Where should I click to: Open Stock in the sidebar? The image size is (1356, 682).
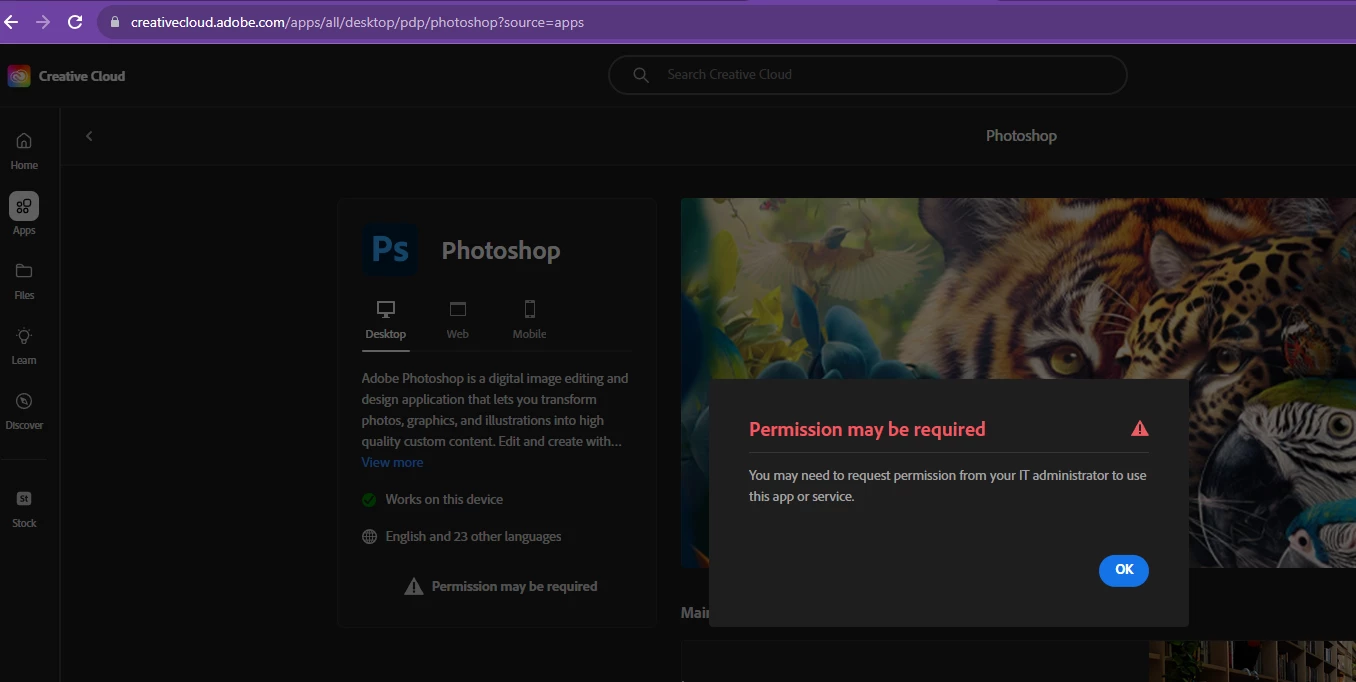tap(24, 509)
